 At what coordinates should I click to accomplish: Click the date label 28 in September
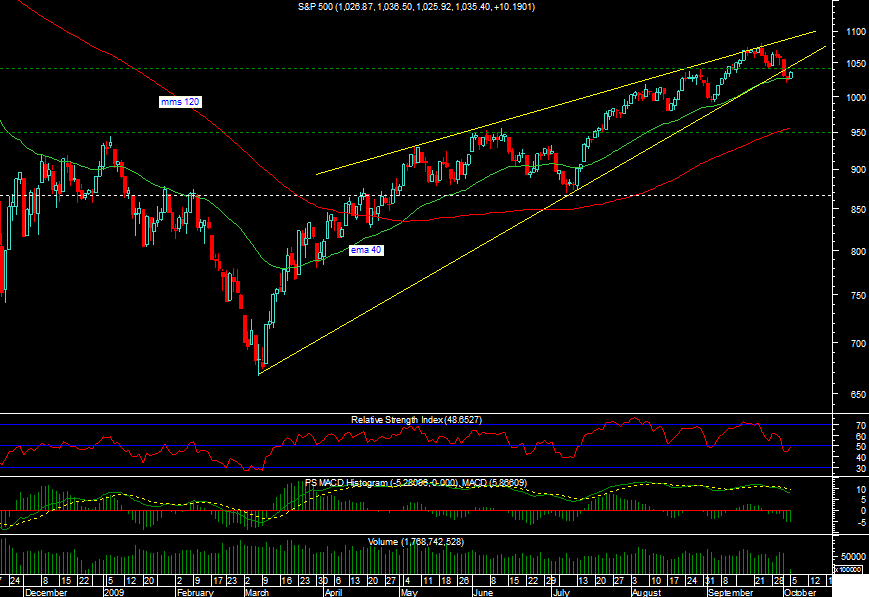[778, 580]
